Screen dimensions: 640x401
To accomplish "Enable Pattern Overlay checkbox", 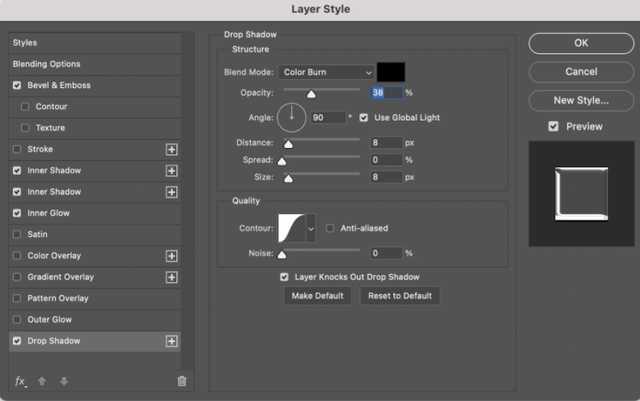I will 17,298.
